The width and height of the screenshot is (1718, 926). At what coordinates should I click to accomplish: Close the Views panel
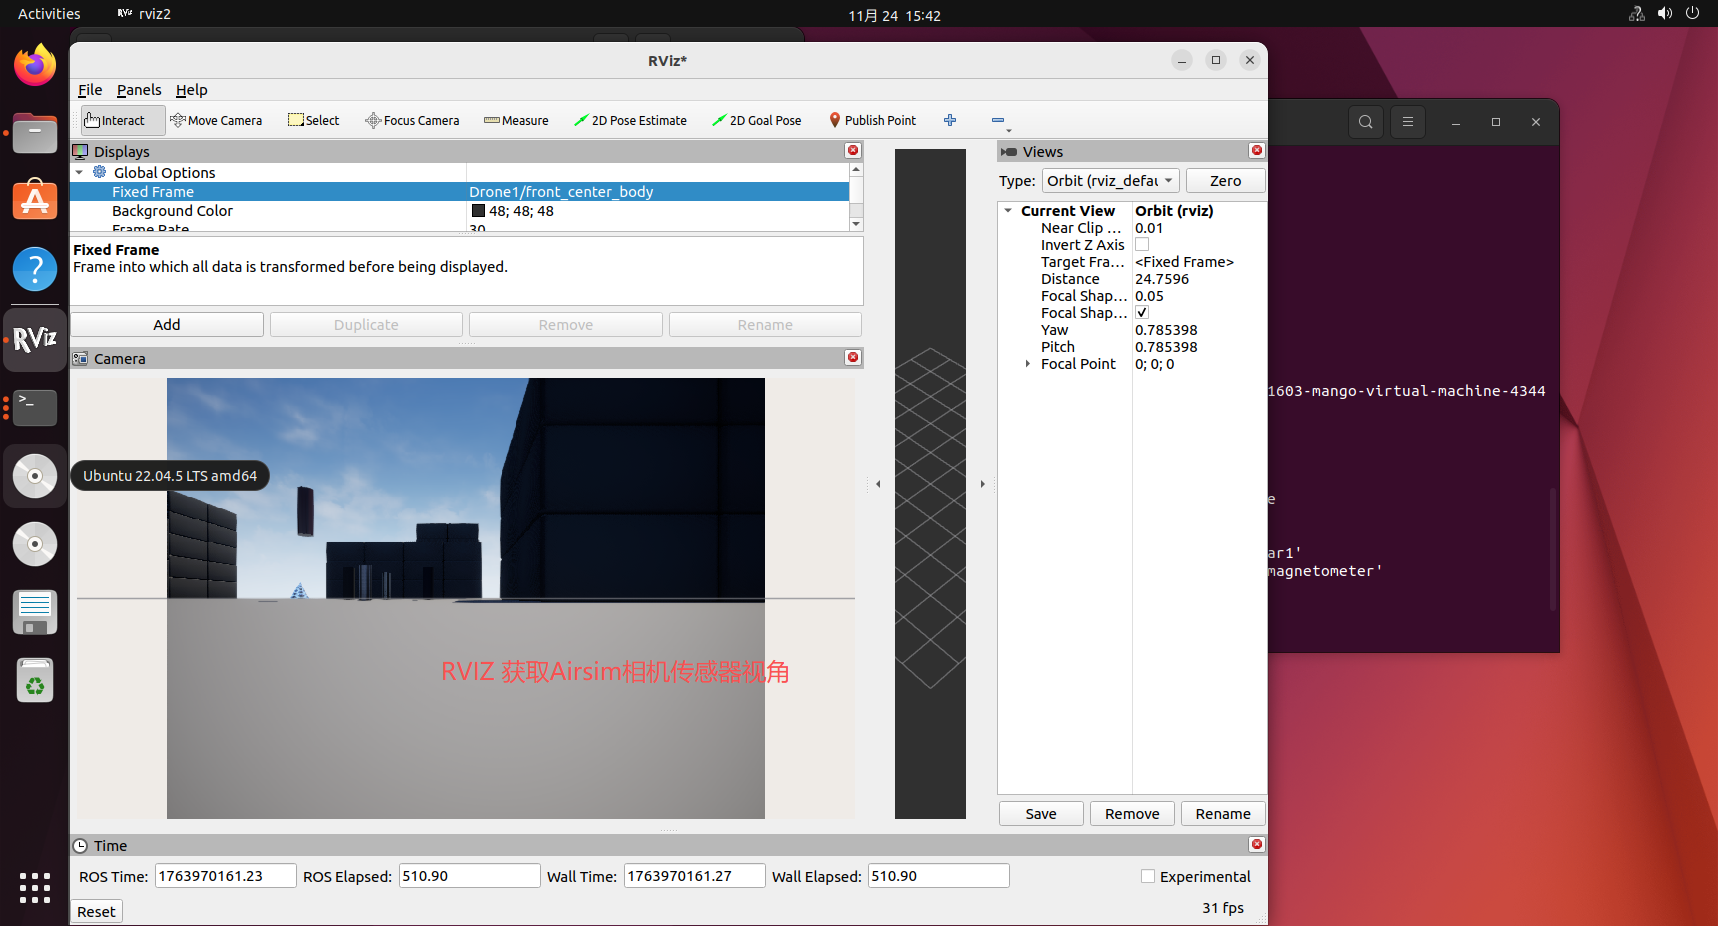click(1257, 150)
